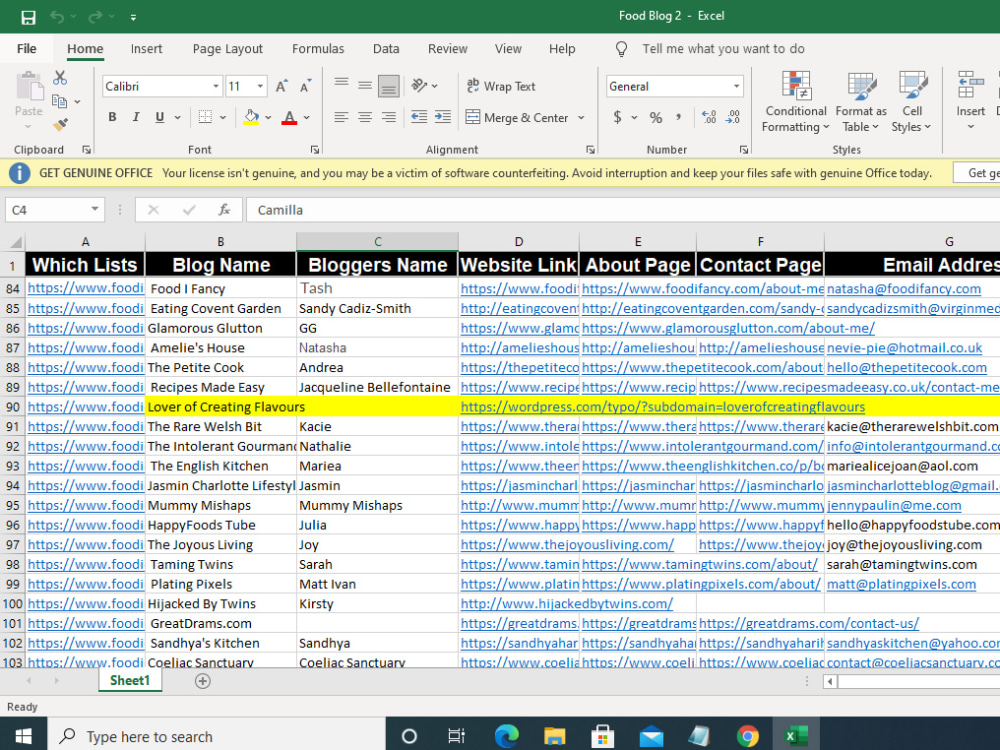Open Chrome from the Windows taskbar
The image size is (1000, 750).
click(747, 736)
